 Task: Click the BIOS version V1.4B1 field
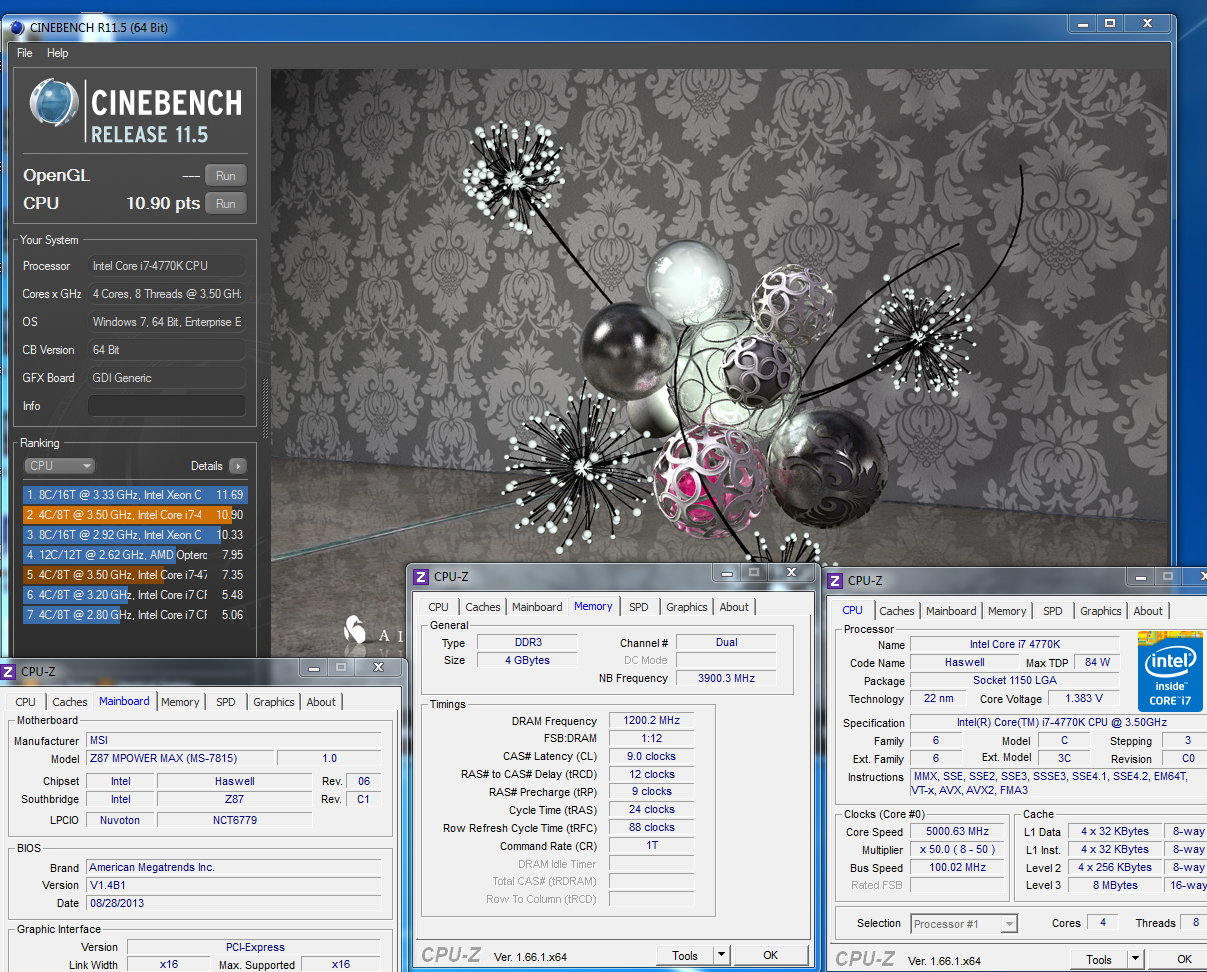(x=233, y=885)
